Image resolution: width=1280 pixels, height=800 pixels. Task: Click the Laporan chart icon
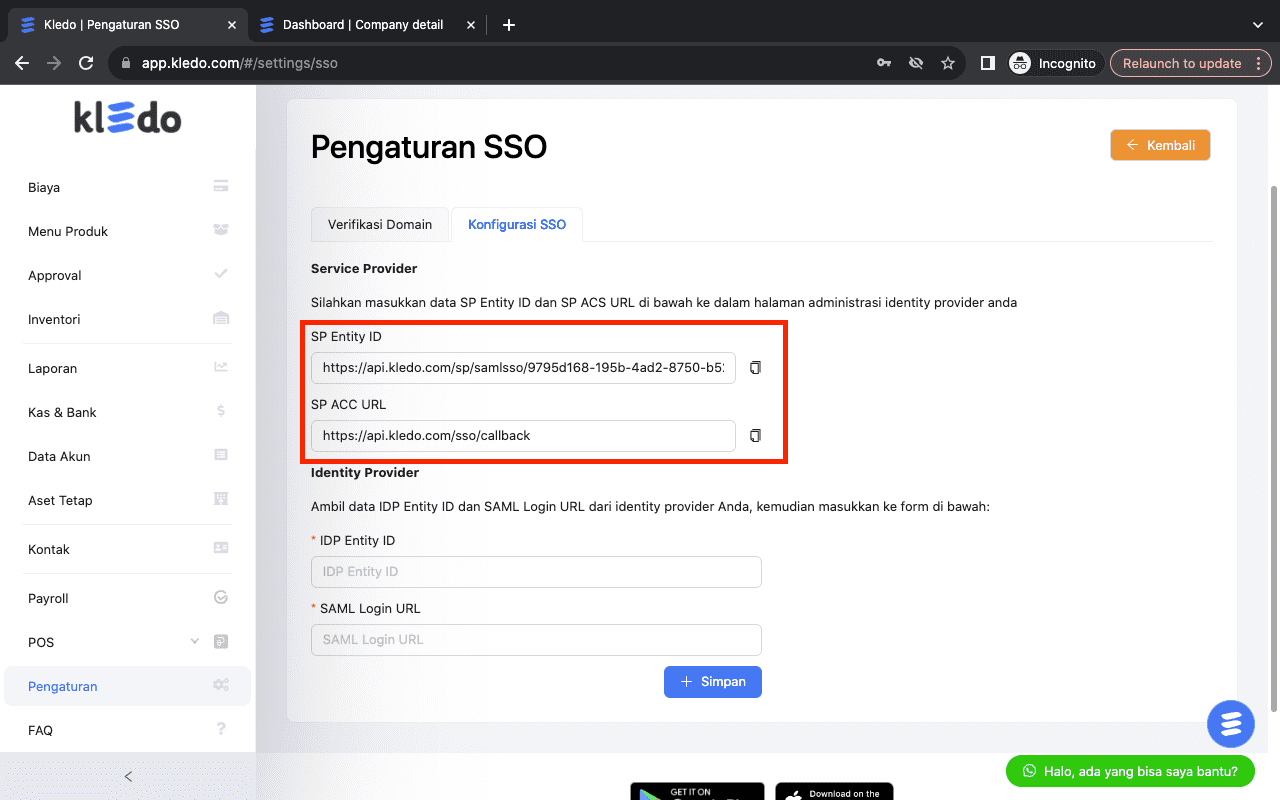[220, 367]
